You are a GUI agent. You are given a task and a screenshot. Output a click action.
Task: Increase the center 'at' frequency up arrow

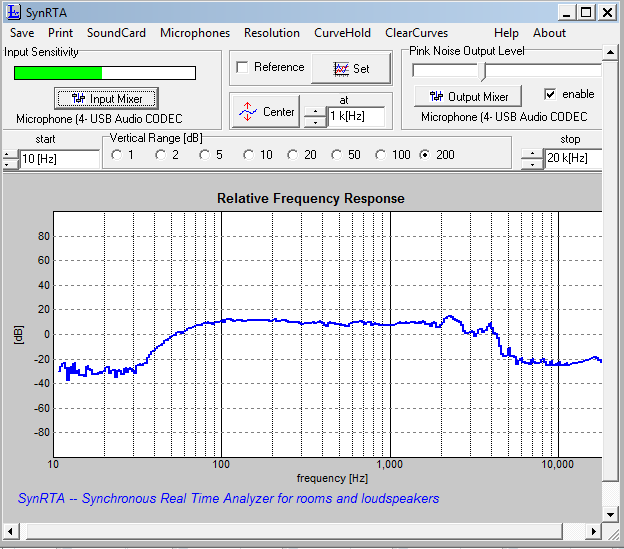315,111
